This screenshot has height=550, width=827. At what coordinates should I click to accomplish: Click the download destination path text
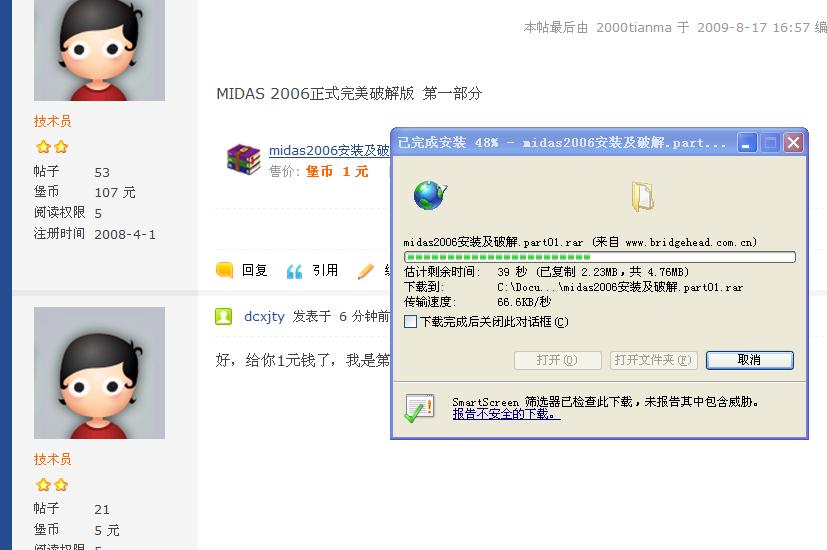pyautogui.click(x=620, y=287)
